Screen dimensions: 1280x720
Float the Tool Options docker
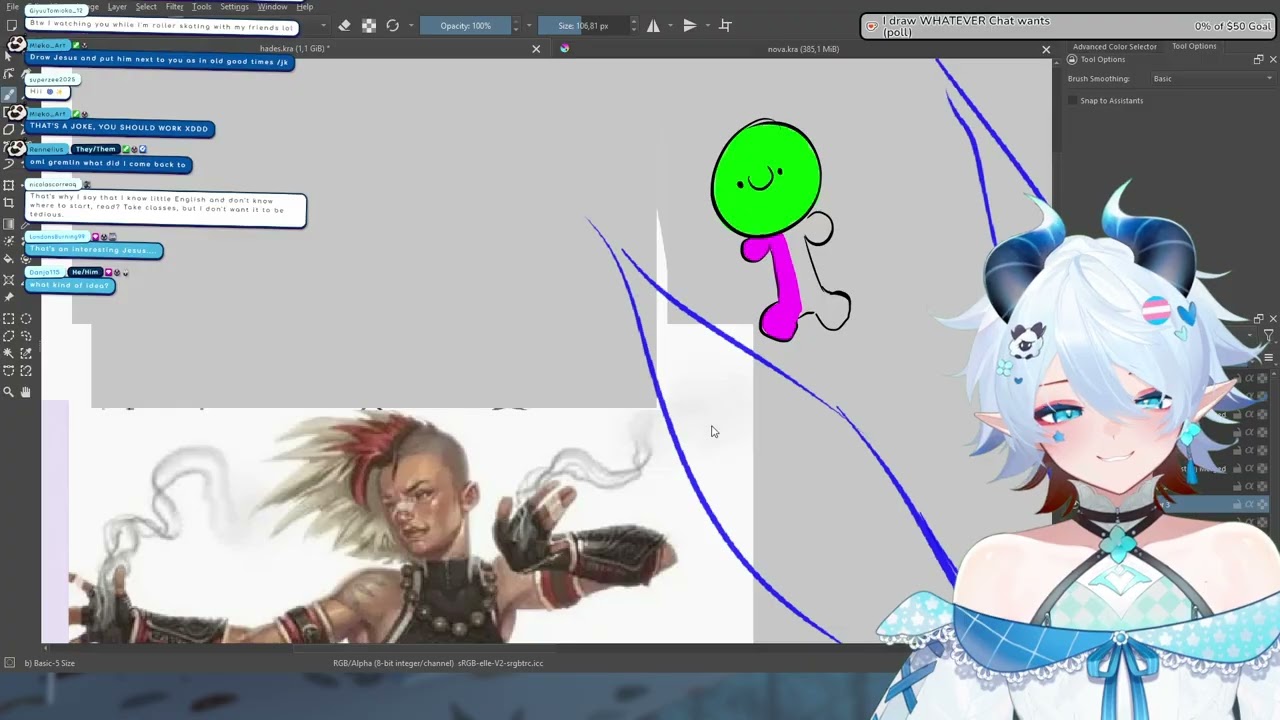pyautogui.click(x=1258, y=59)
